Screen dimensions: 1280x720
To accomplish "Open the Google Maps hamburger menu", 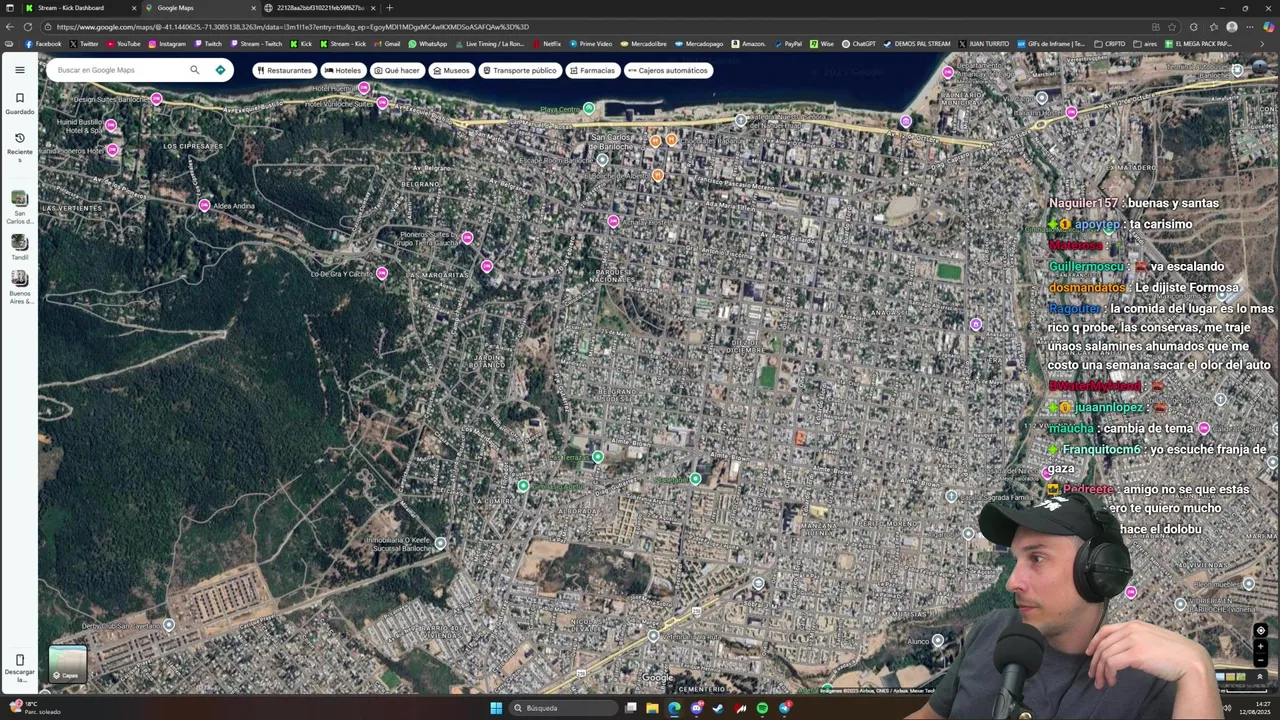I will point(19,70).
